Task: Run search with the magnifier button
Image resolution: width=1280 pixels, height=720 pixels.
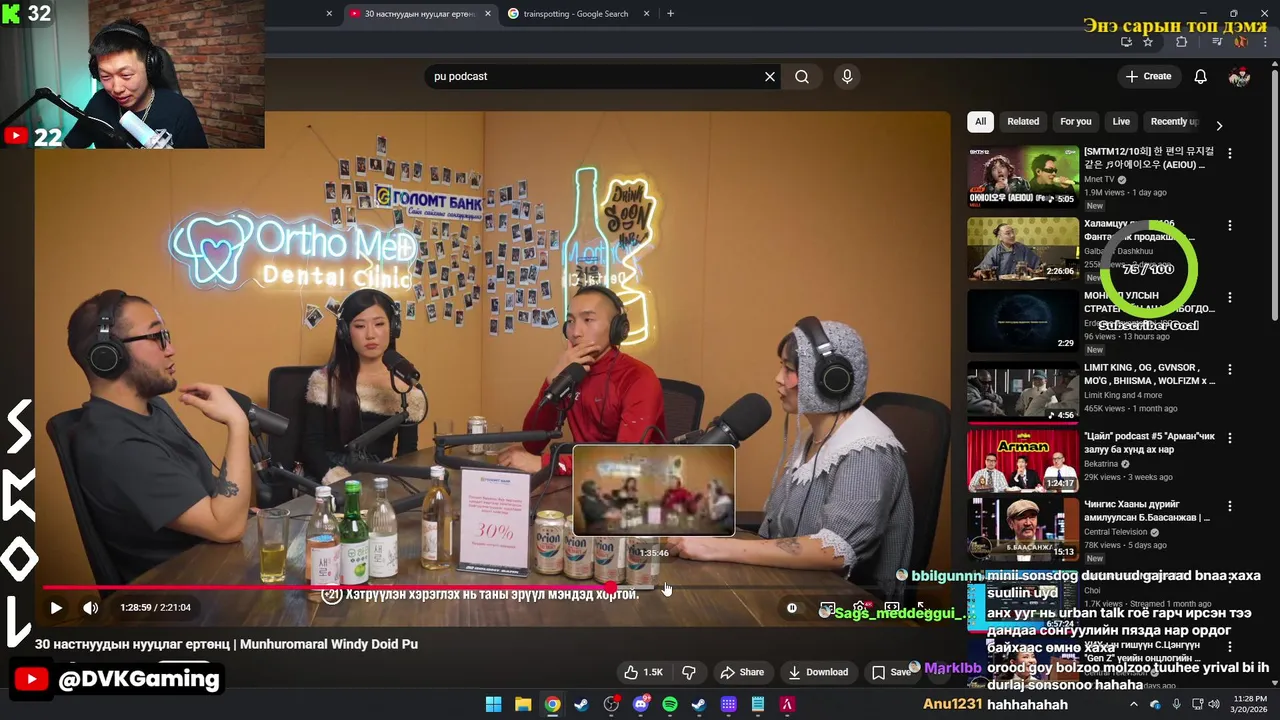Action: pos(802,76)
